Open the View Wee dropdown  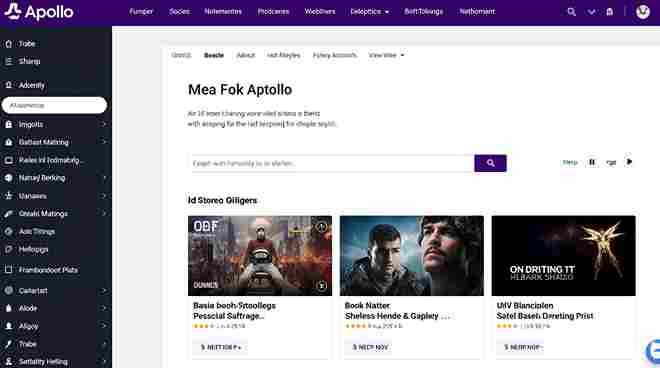(x=386, y=55)
